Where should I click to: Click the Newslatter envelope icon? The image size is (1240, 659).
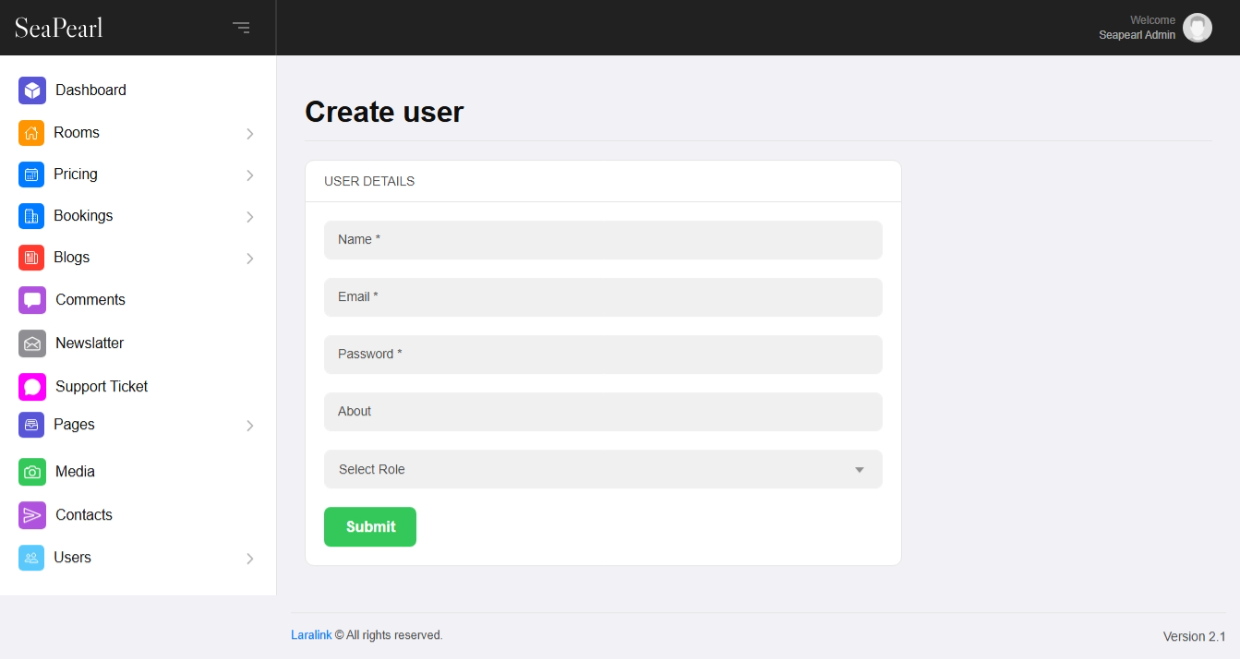coord(32,343)
